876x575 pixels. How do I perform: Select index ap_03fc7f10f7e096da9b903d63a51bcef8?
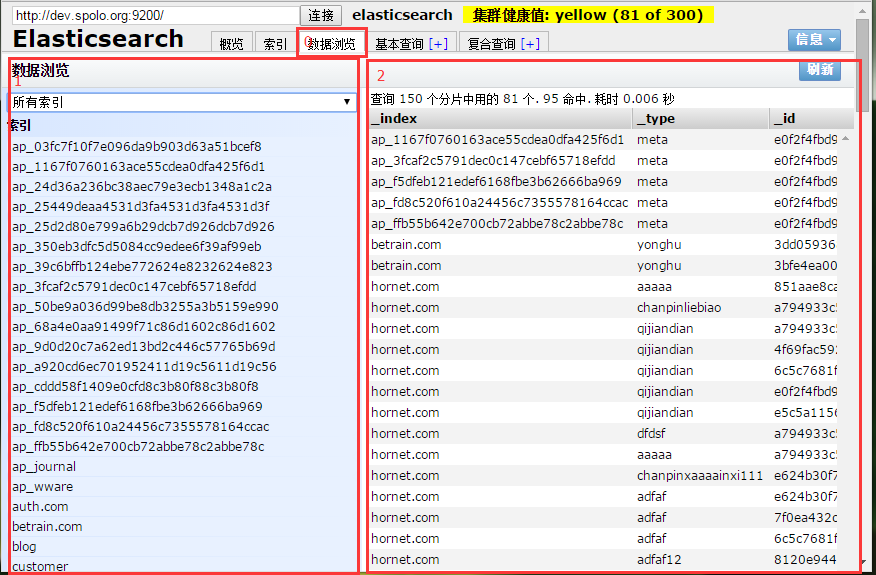[x=137, y=147]
